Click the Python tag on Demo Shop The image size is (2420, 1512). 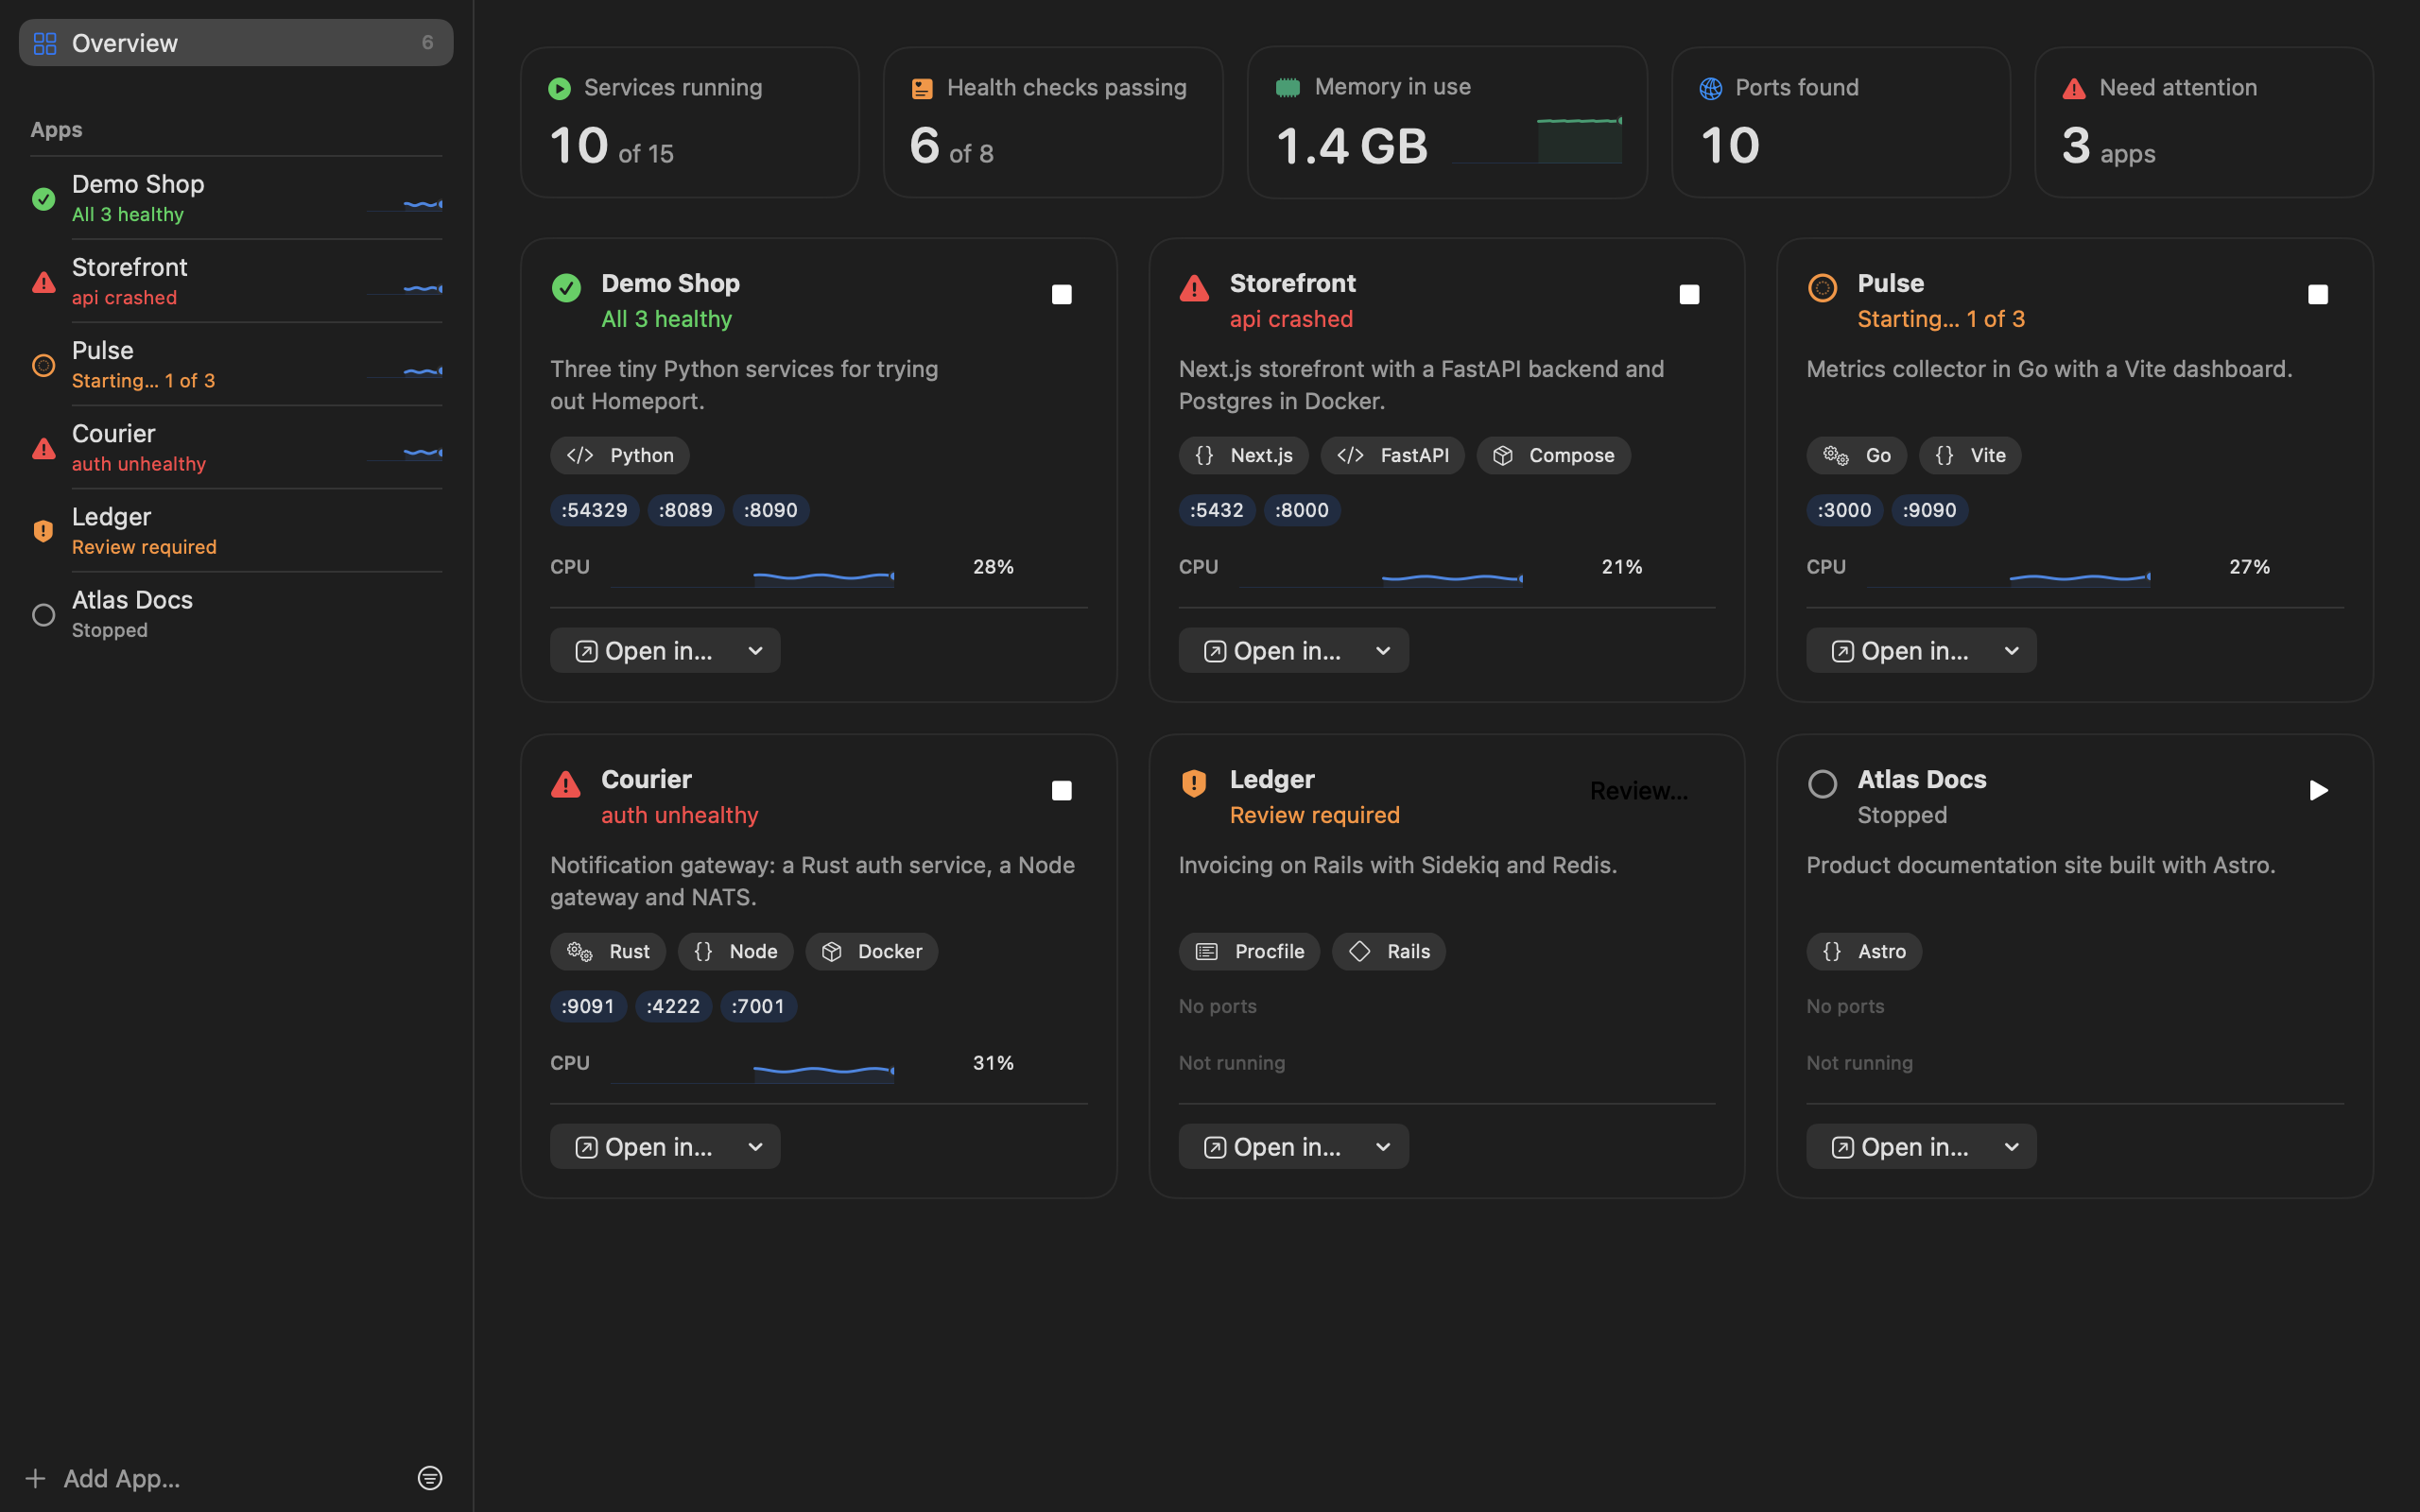(619, 455)
